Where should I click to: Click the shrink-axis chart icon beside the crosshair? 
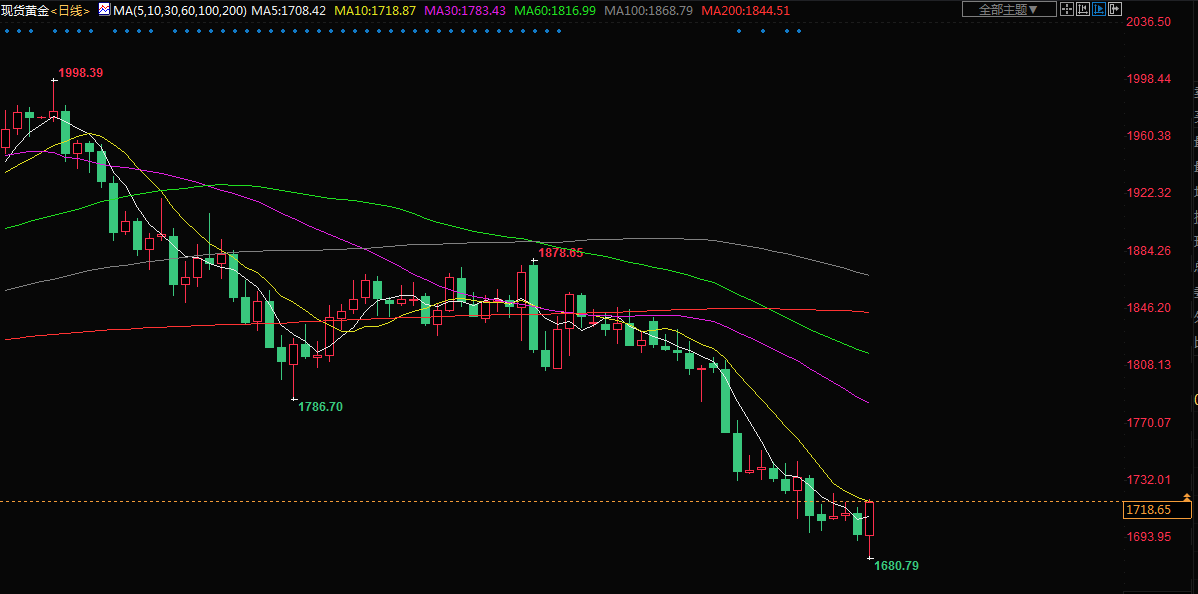pyautogui.click(x=1083, y=9)
